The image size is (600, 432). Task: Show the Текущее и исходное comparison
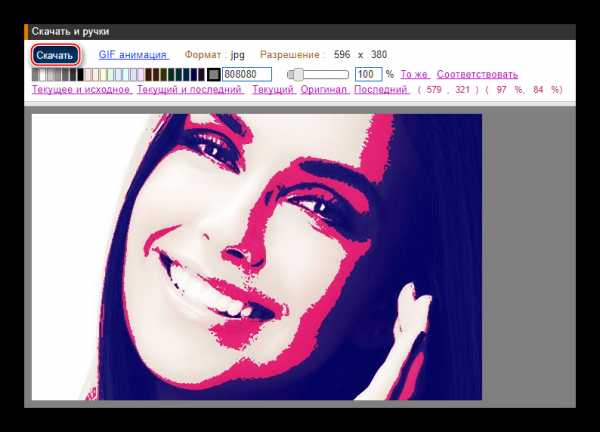pyautogui.click(x=81, y=90)
